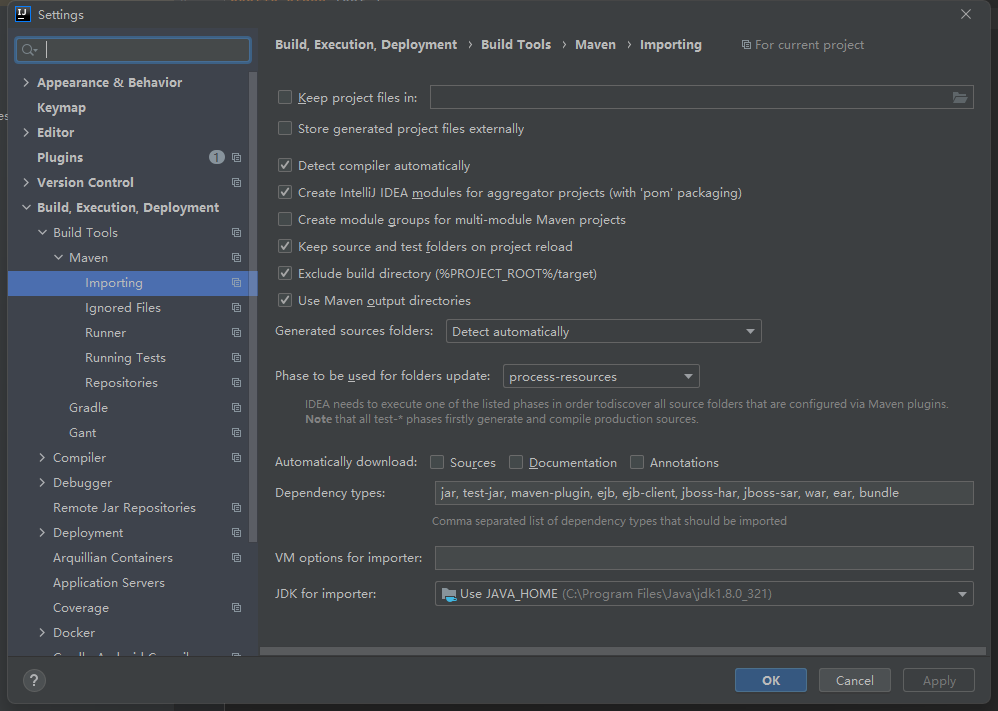The width and height of the screenshot is (998, 711).
Task: Uncheck Detect compiler automatically
Action: pos(285,165)
